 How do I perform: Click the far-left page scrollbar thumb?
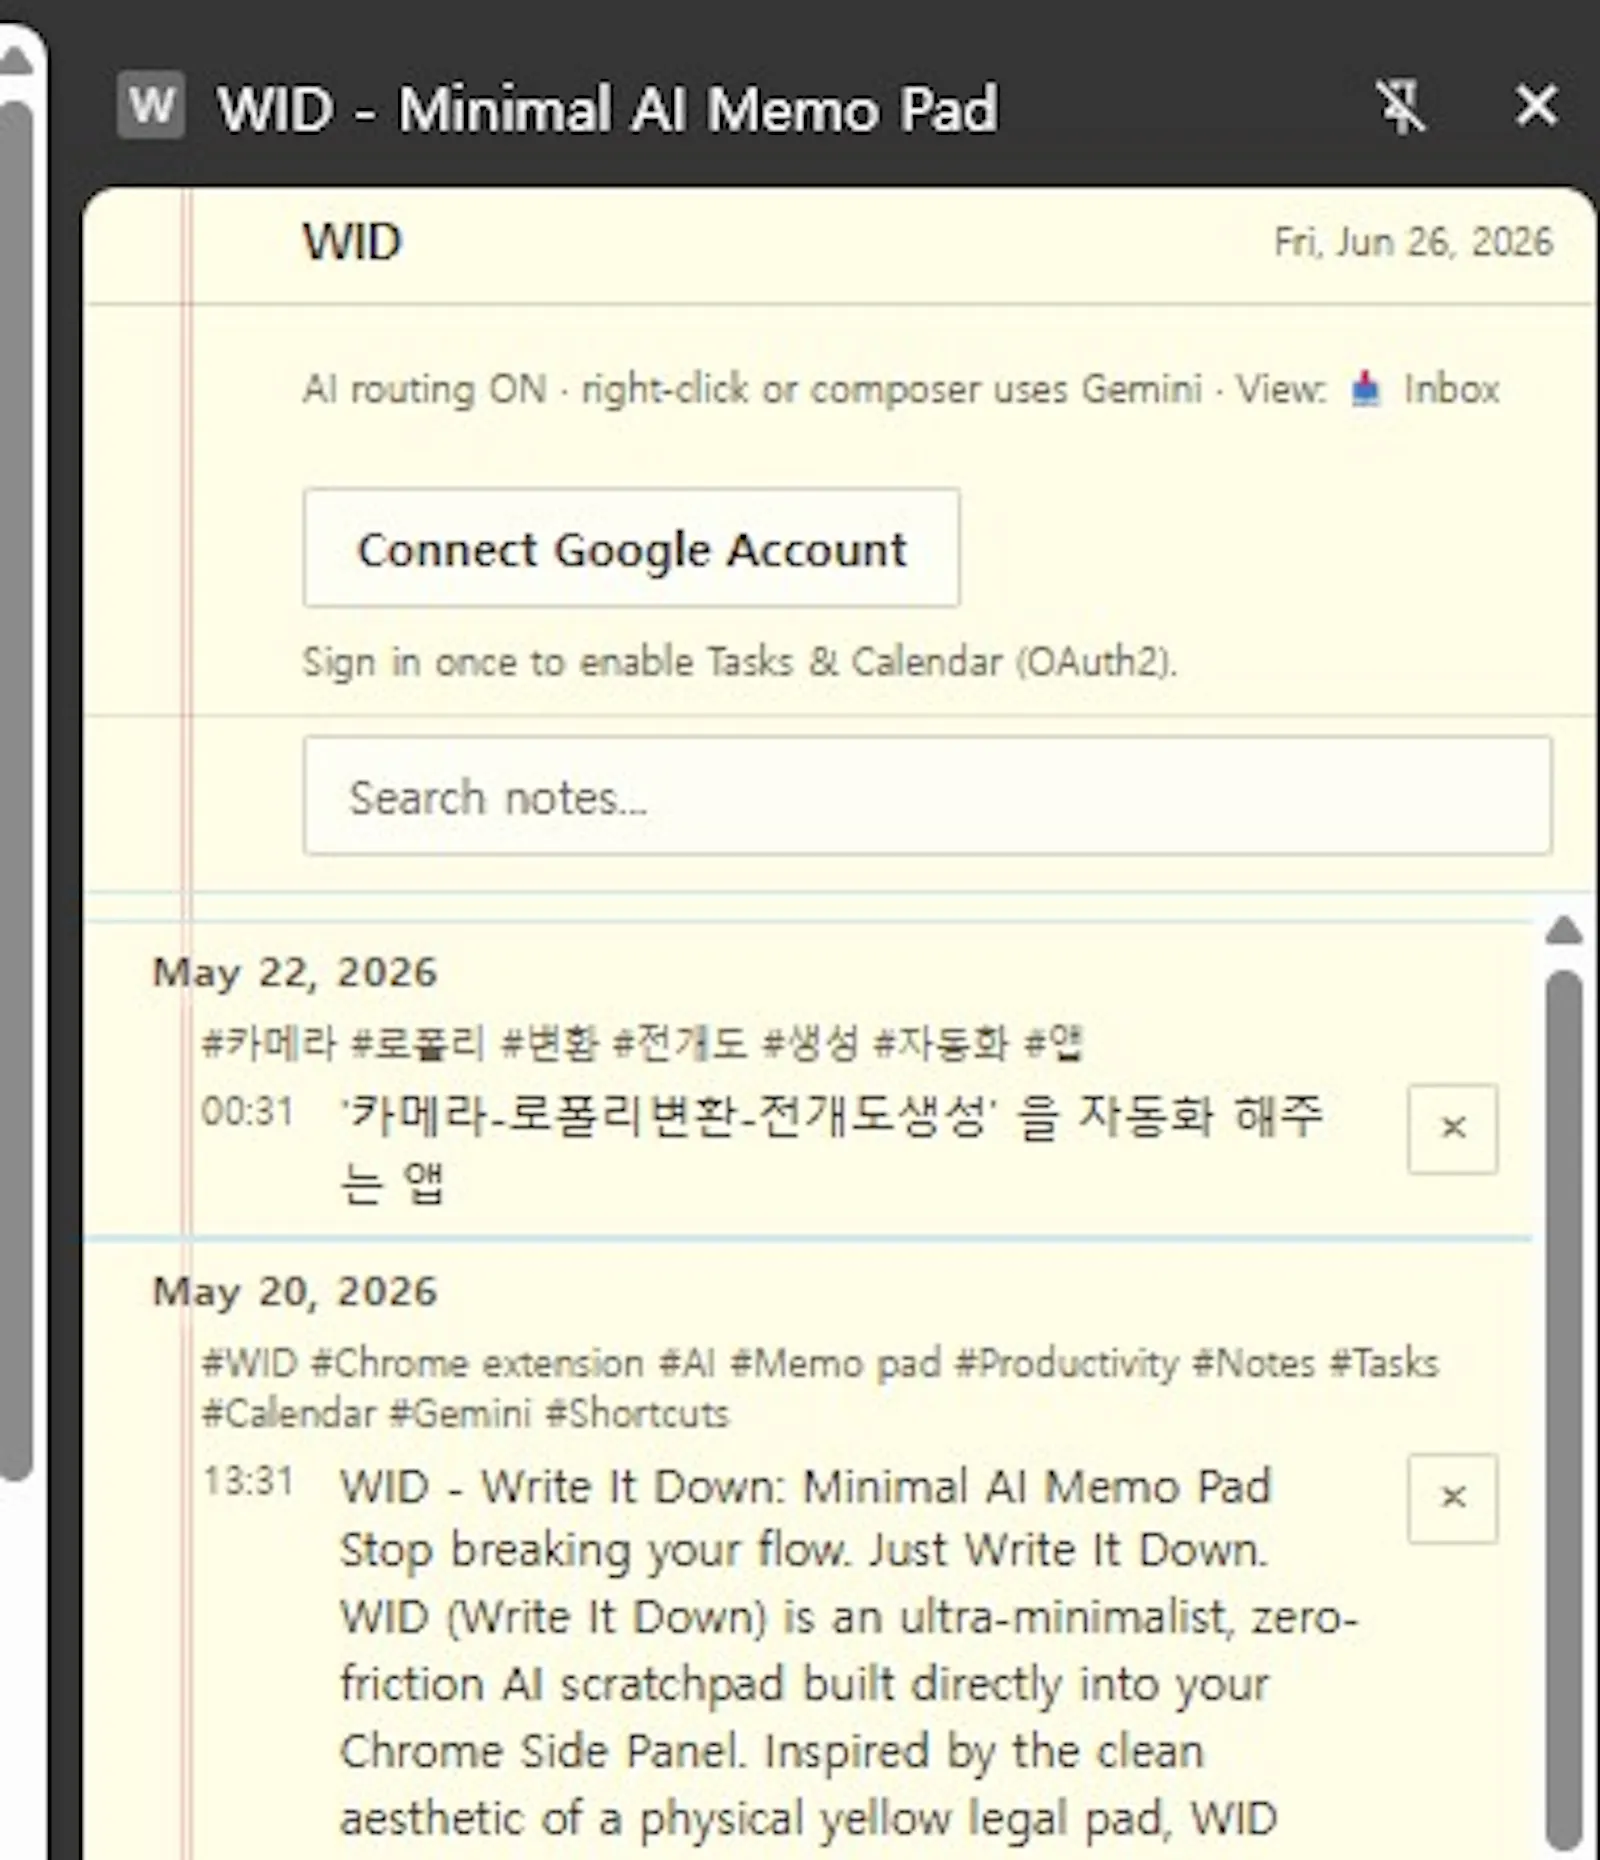16,790
